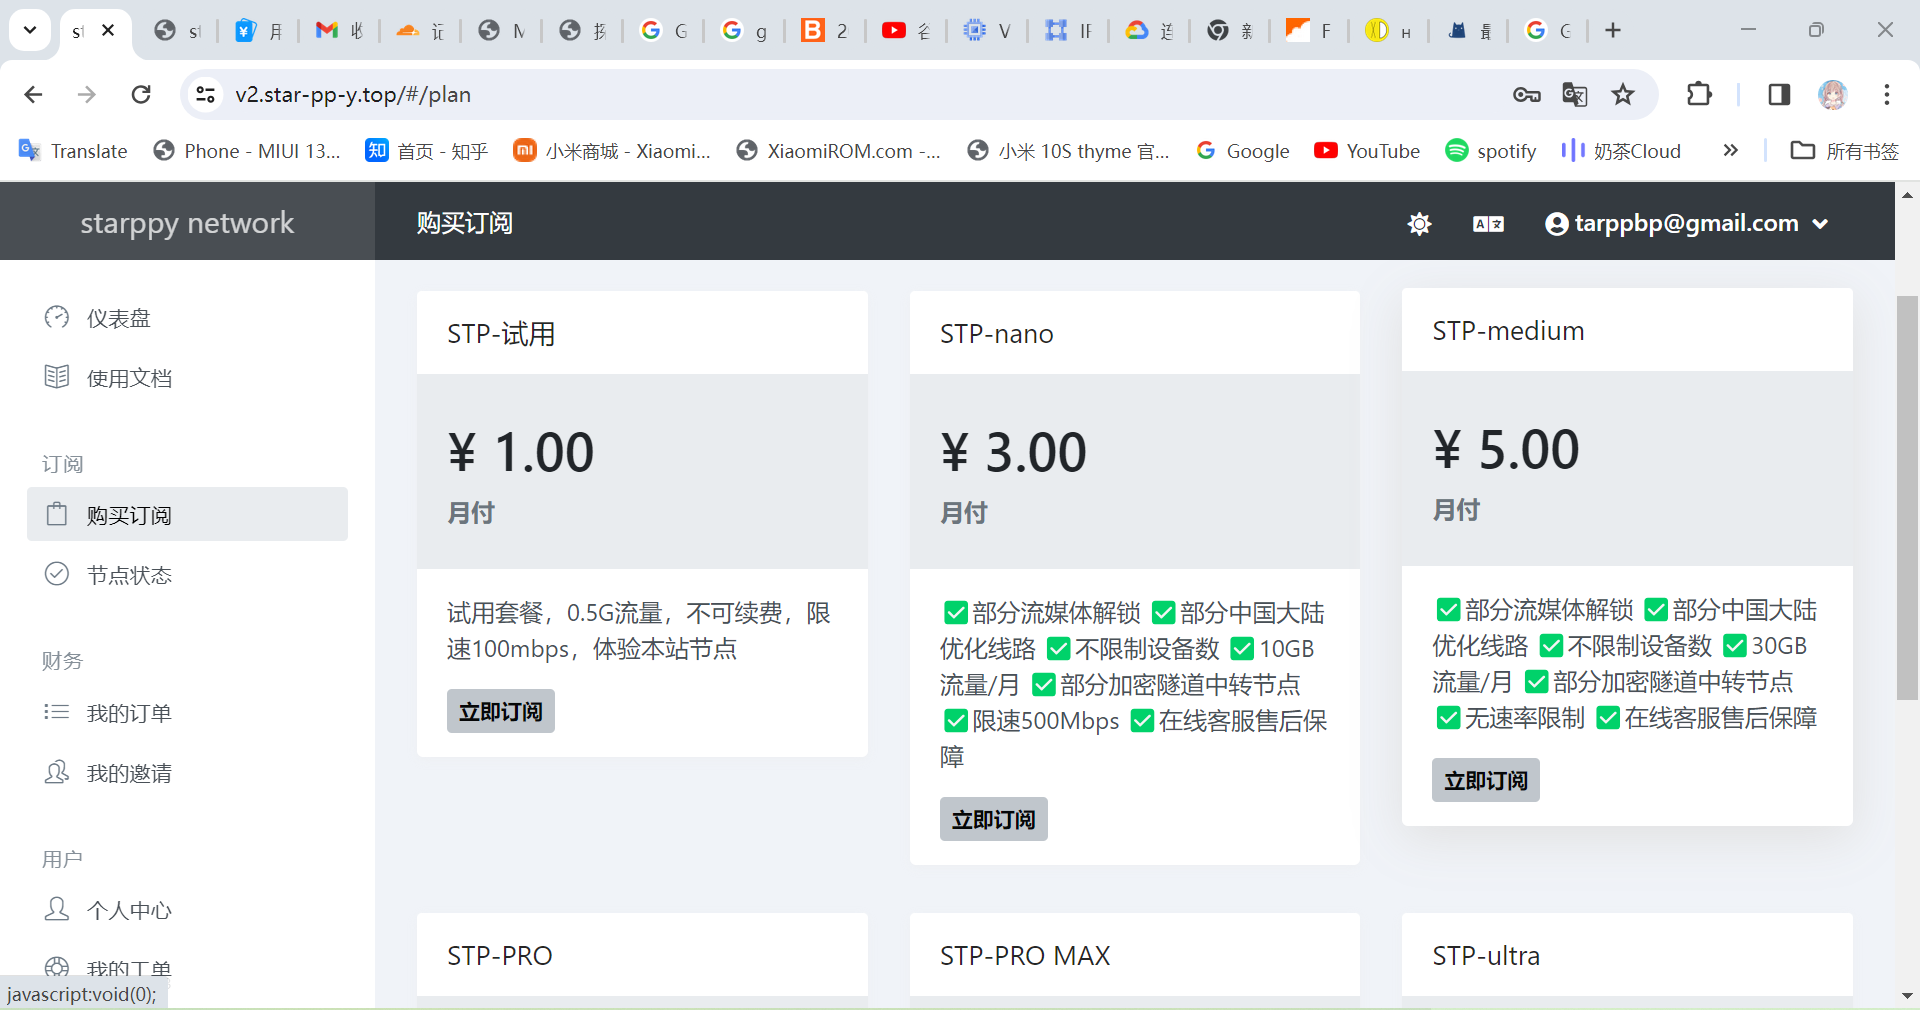1920x1010 pixels.
Task: Subscribe to the STP-medium plan
Action: [x=1486, y=780]
